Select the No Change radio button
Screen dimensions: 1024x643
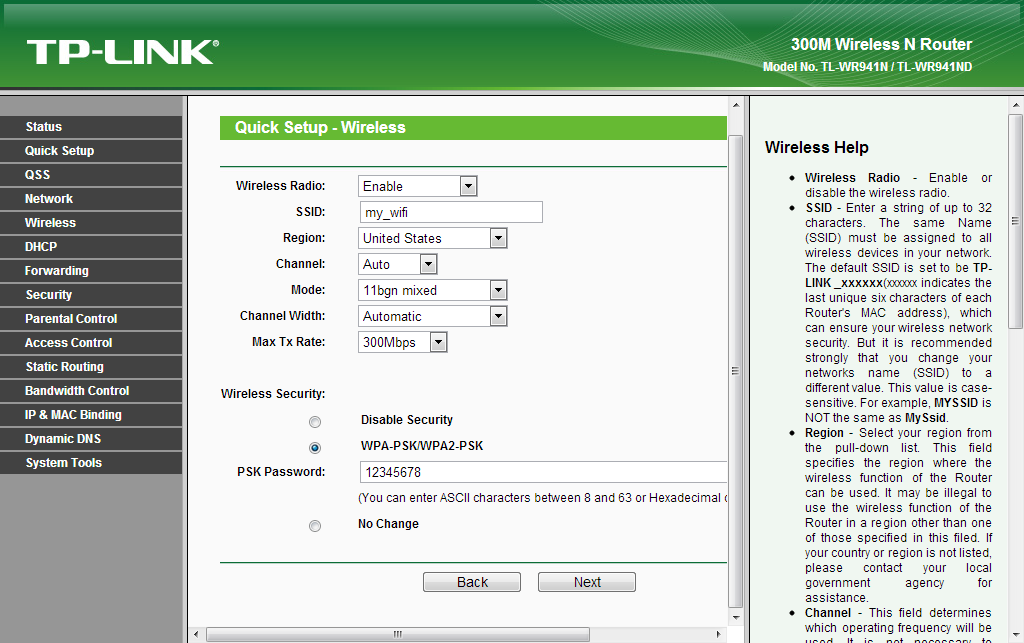coord(315,526)
